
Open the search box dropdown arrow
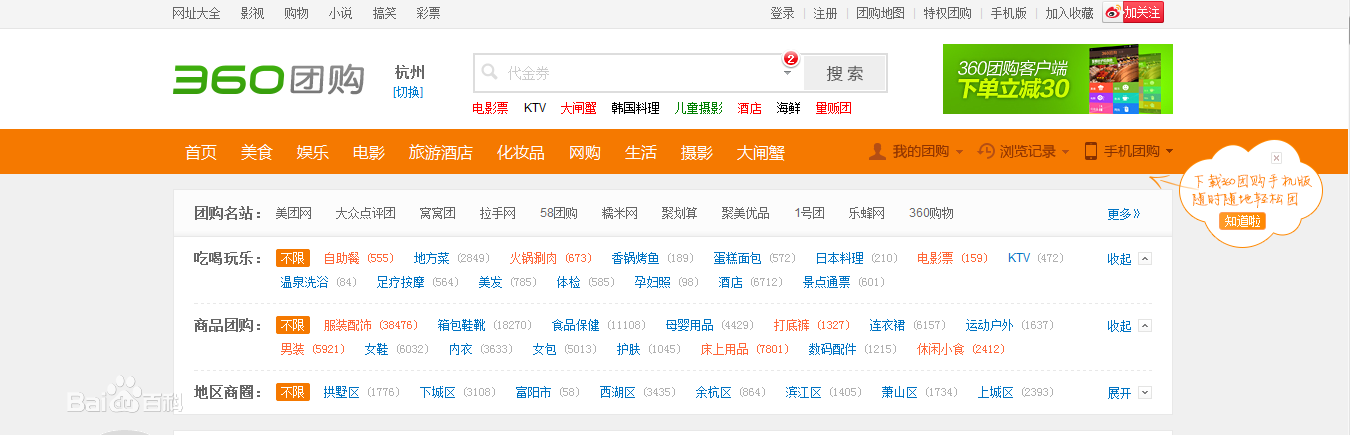coord(787,73)
